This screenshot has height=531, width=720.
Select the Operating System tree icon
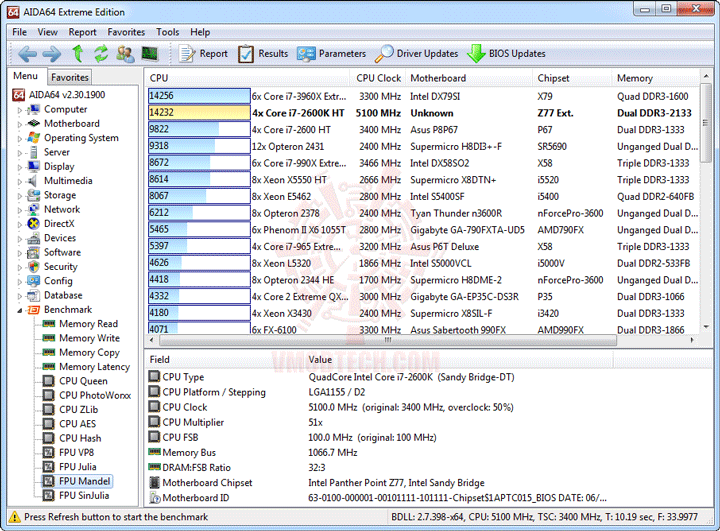[x=33, y=138]
